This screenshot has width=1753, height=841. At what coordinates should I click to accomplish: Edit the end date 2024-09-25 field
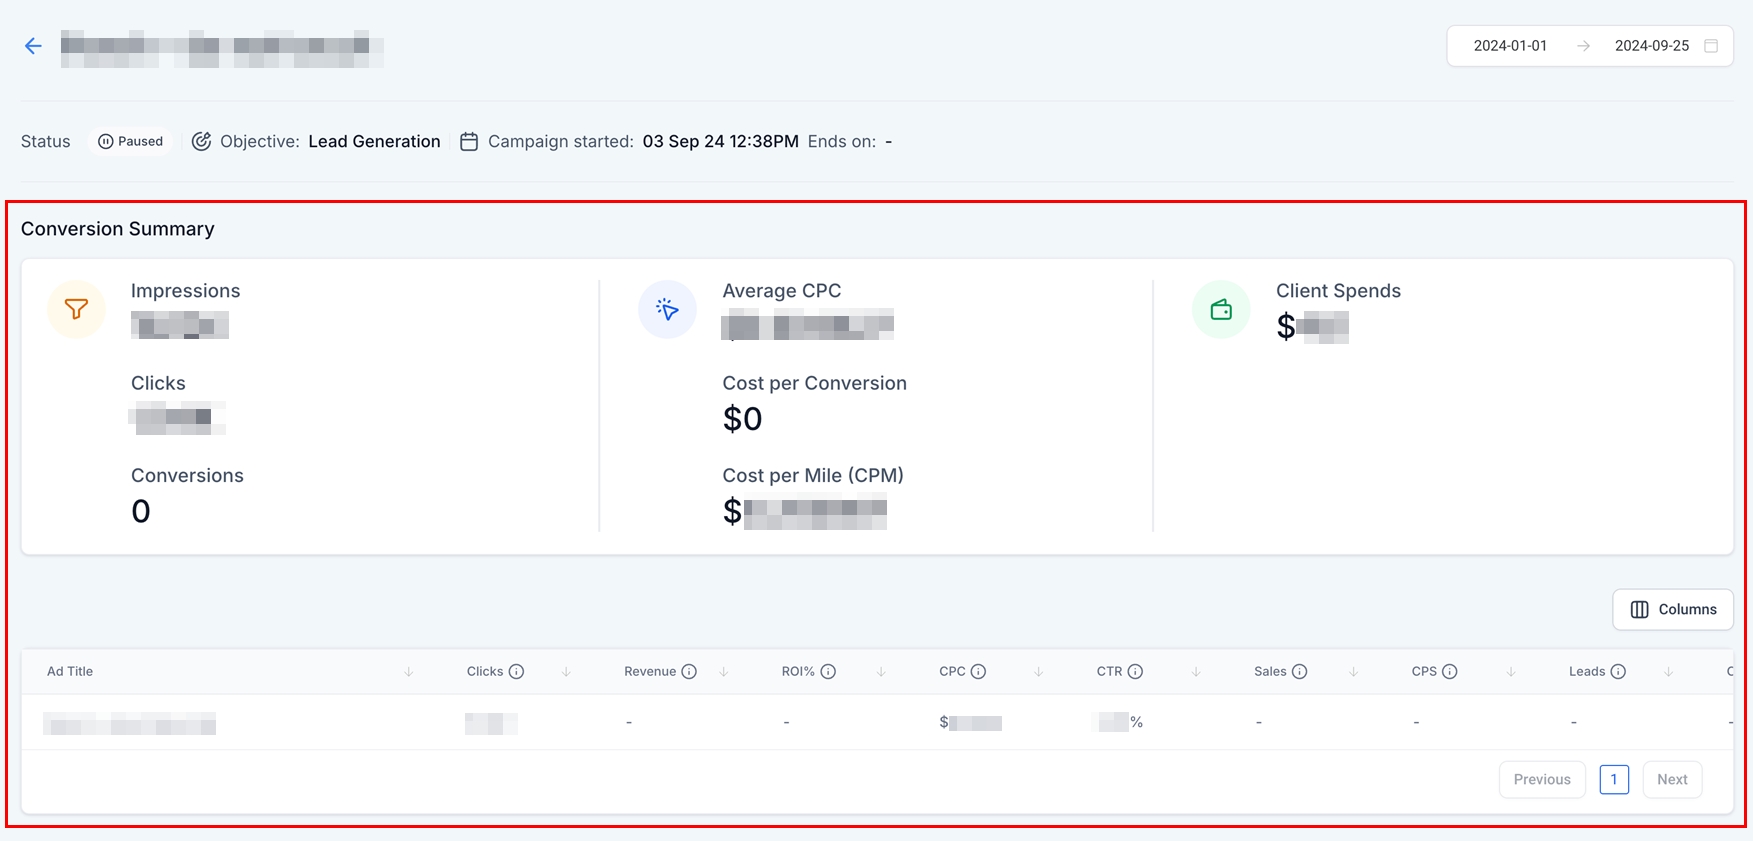click(1651, 46)
